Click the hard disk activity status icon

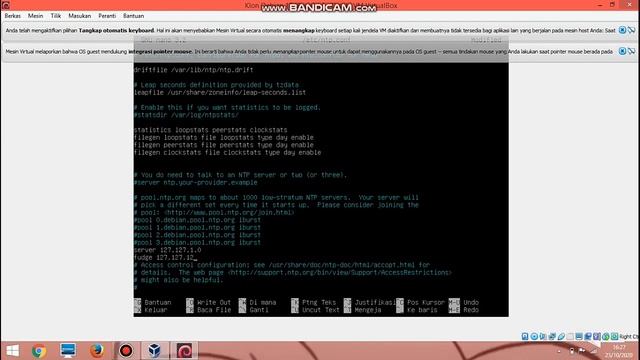click(x=525, y=336)
